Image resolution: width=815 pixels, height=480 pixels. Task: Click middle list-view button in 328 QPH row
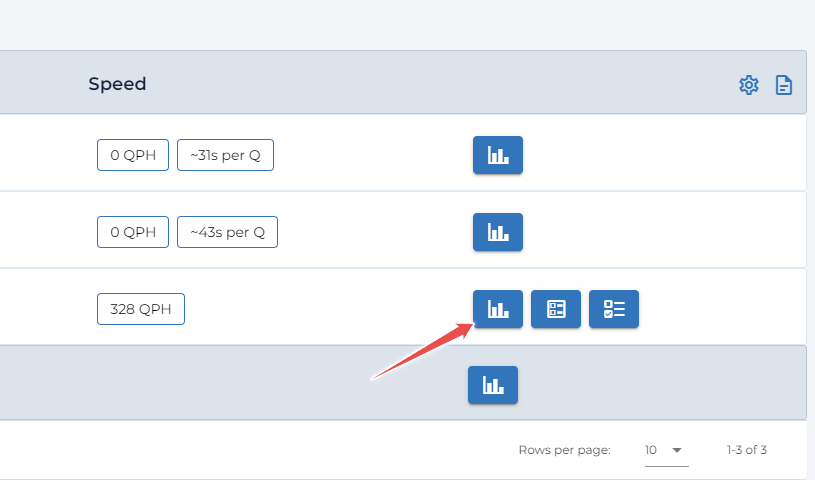[x=555, y=309]
